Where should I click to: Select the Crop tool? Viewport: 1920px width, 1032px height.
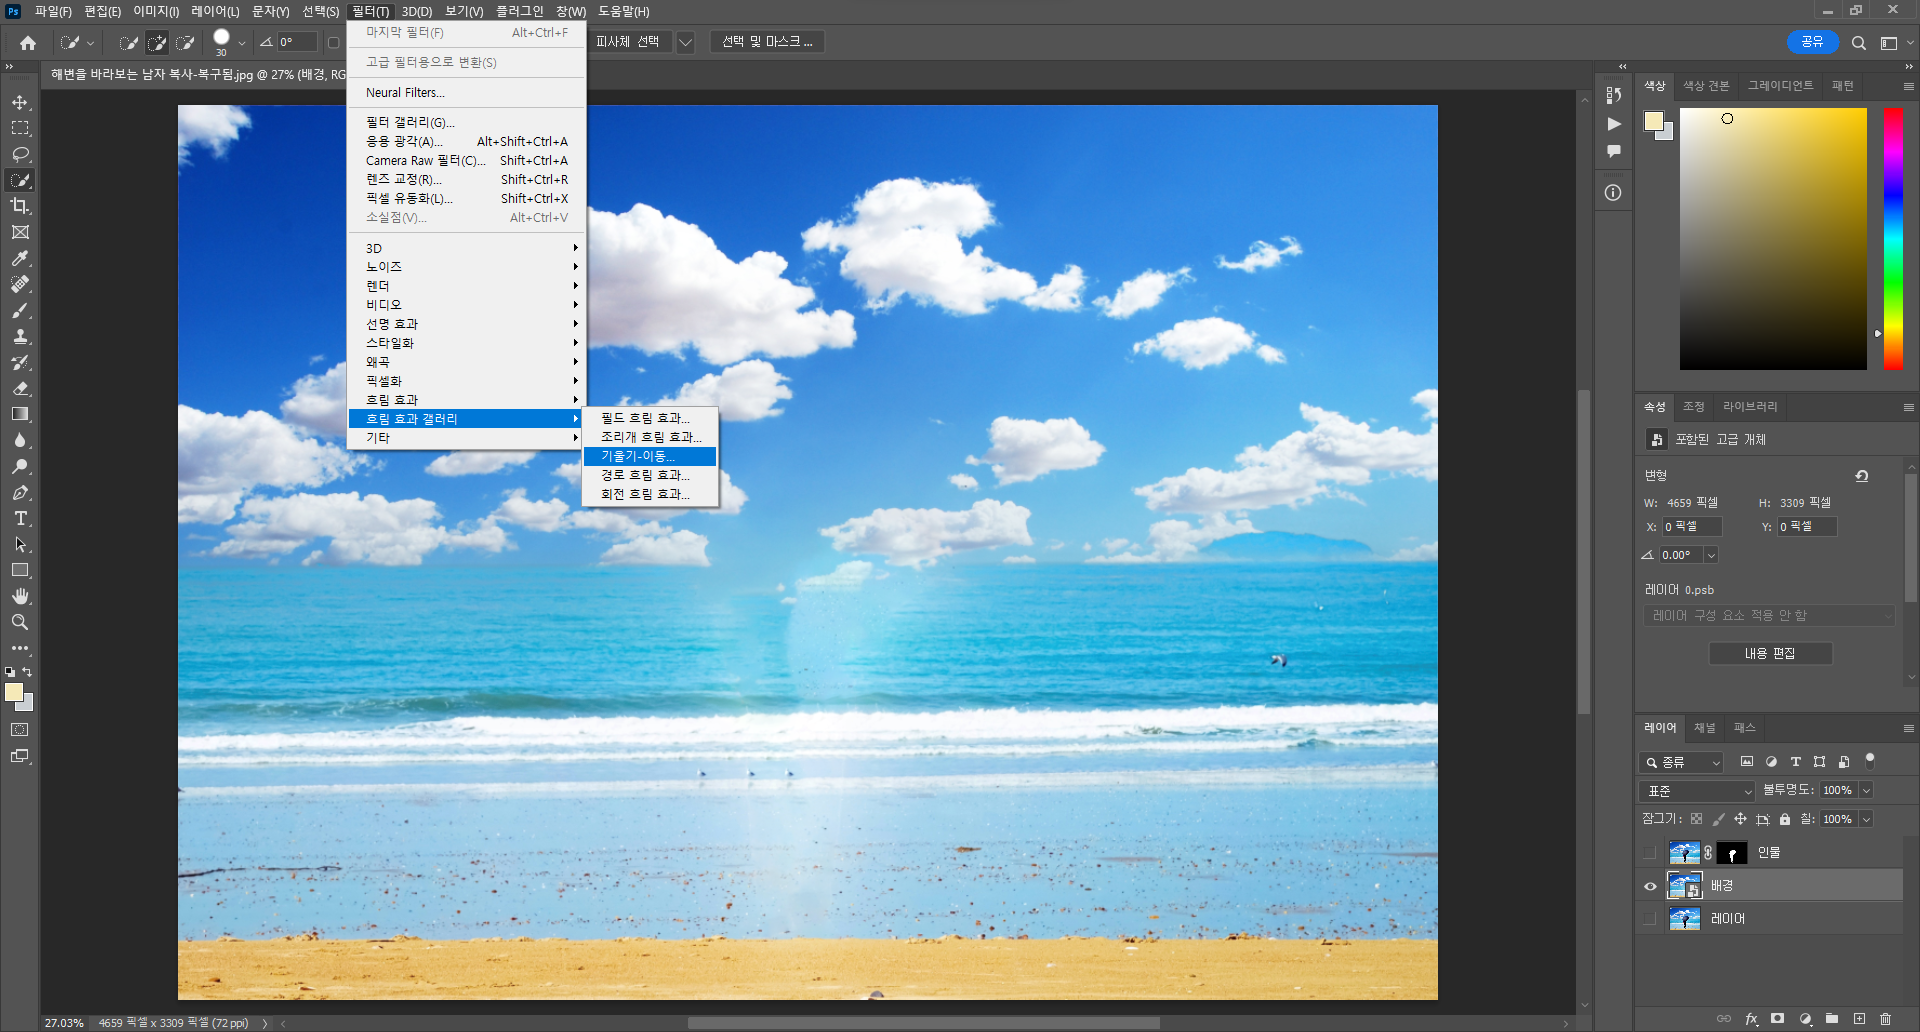point(20,206)
